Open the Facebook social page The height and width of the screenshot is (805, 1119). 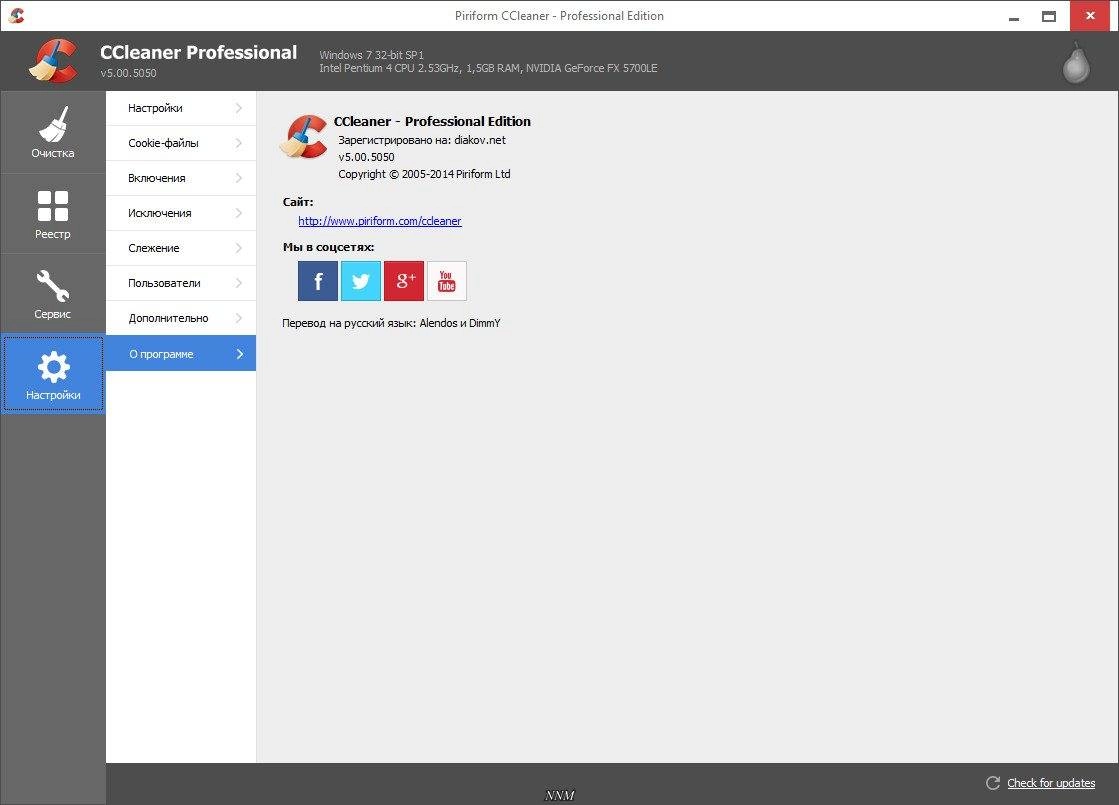[x=318, y=280]
